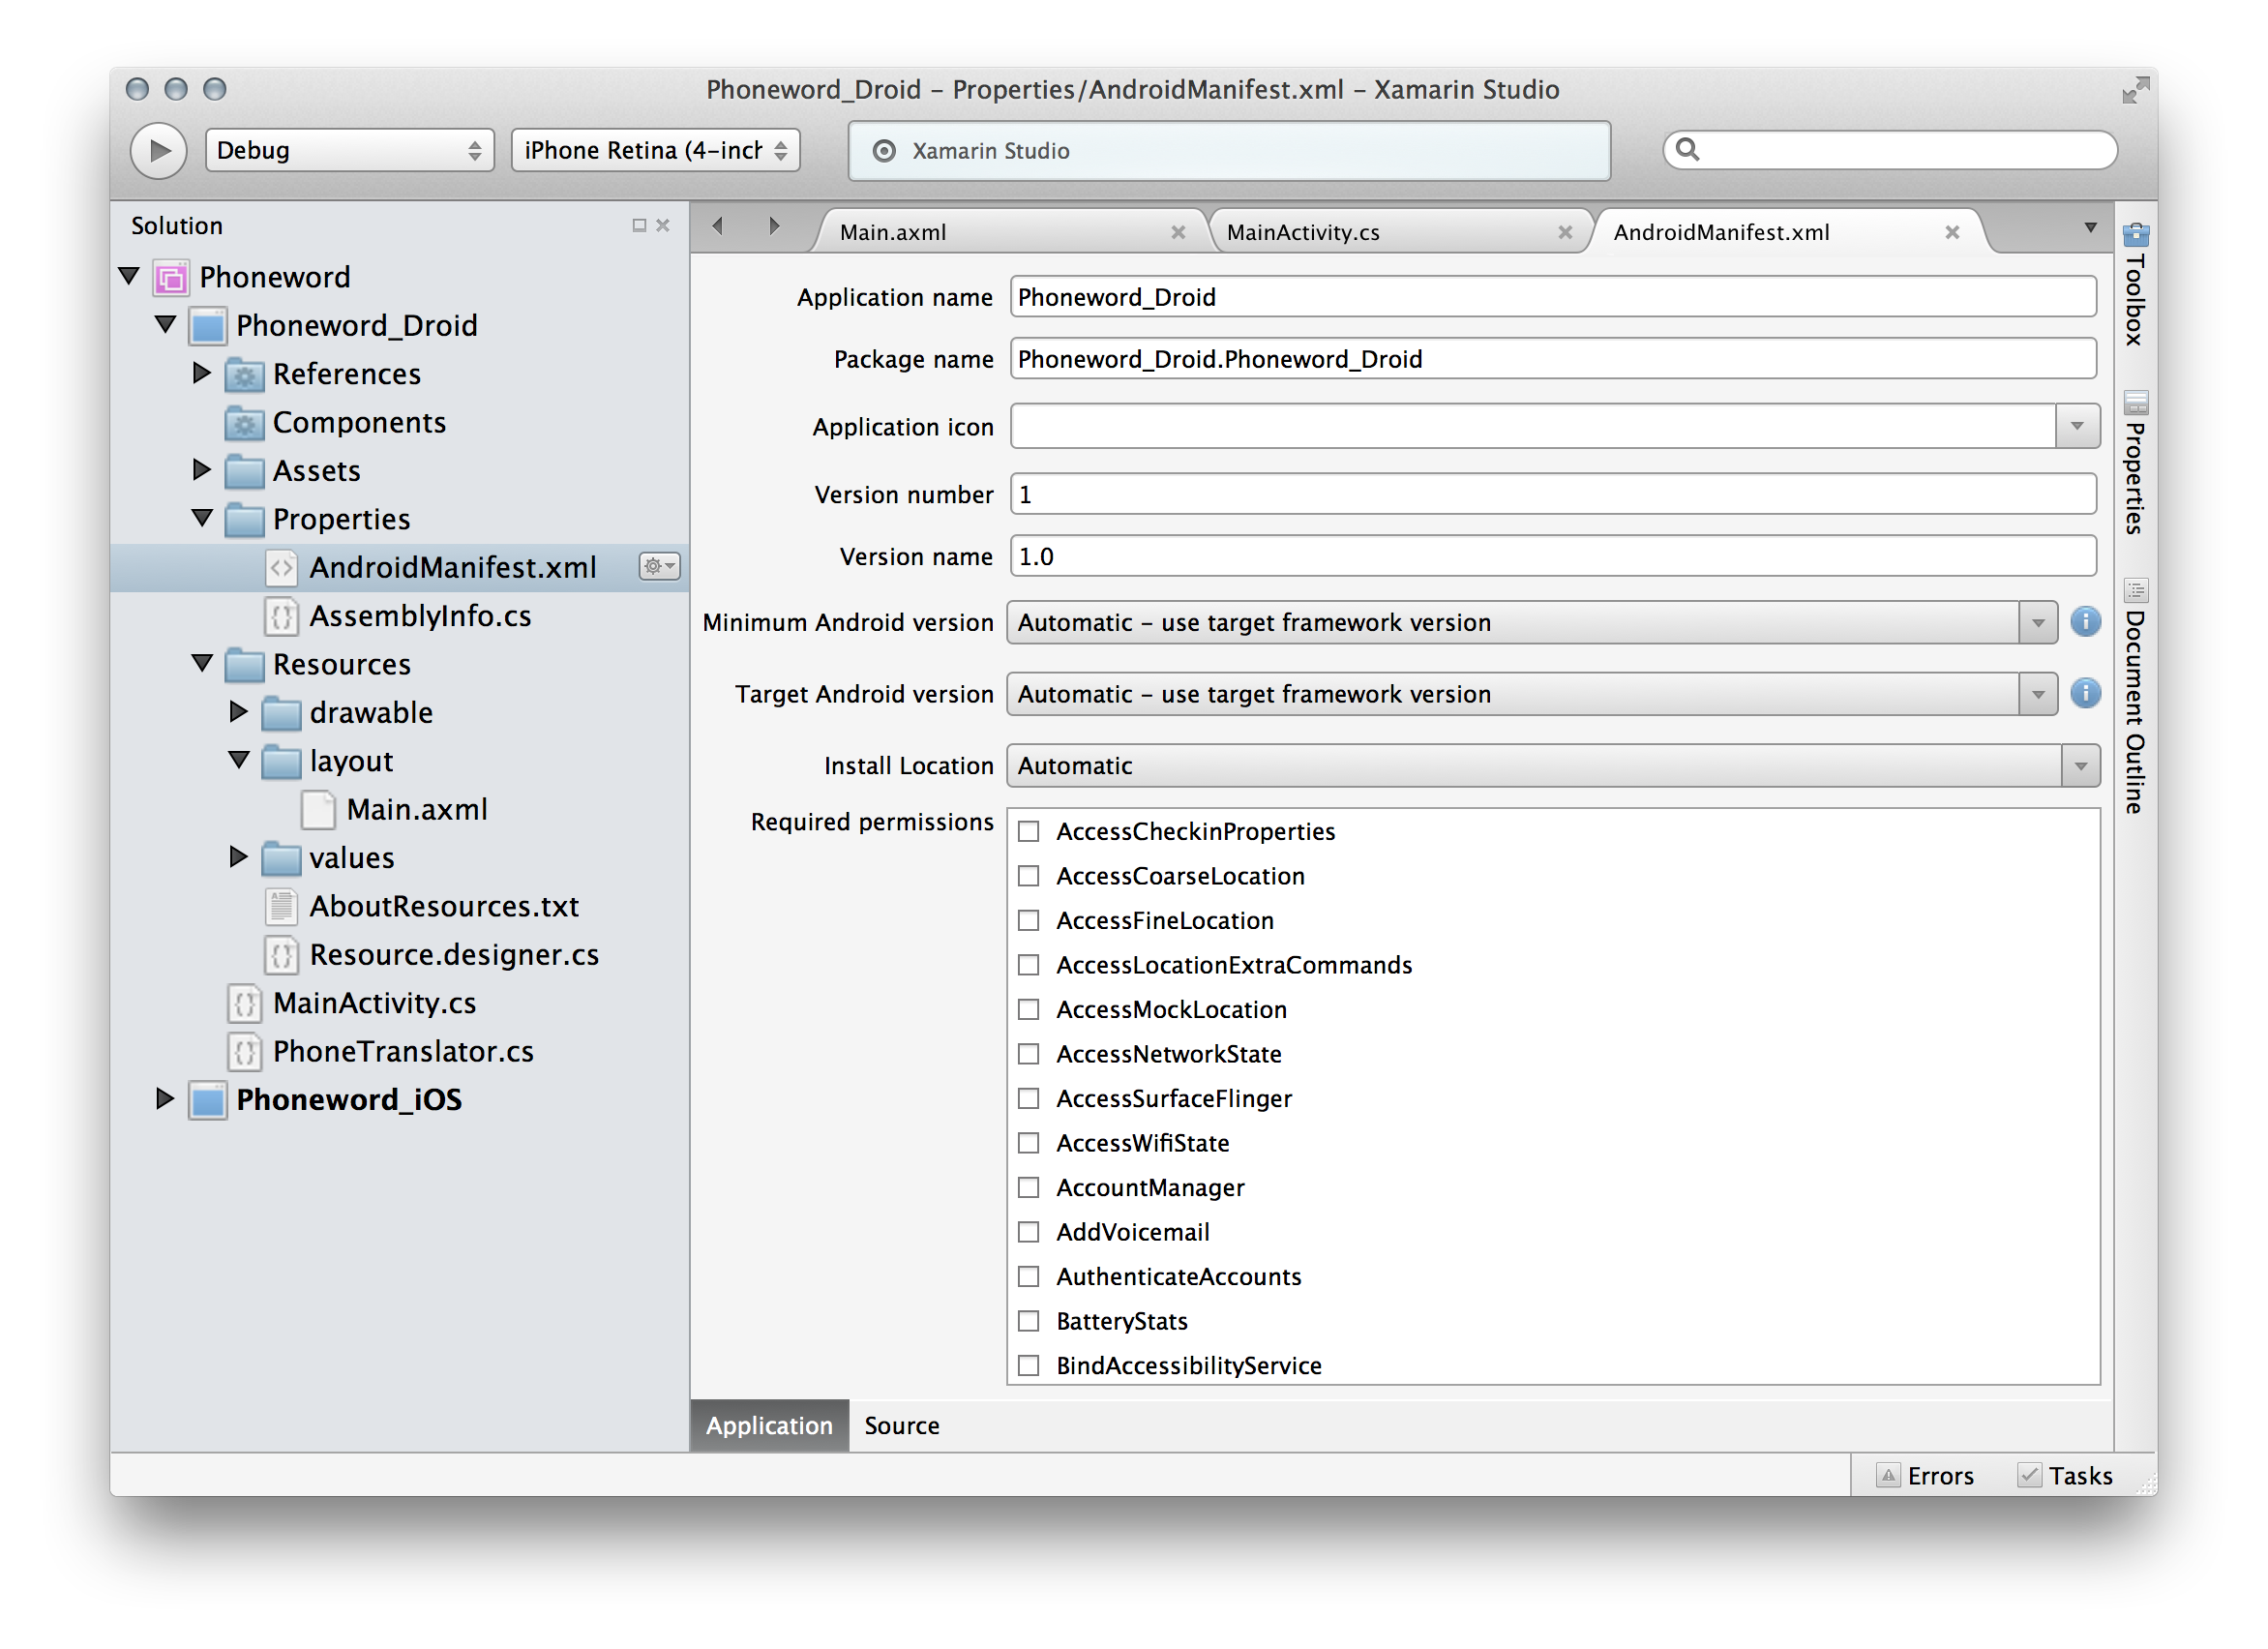Switch to the MainActivity.cs tab
This screenshot has height=1649, width=2268.
[x=1302, y=232]
